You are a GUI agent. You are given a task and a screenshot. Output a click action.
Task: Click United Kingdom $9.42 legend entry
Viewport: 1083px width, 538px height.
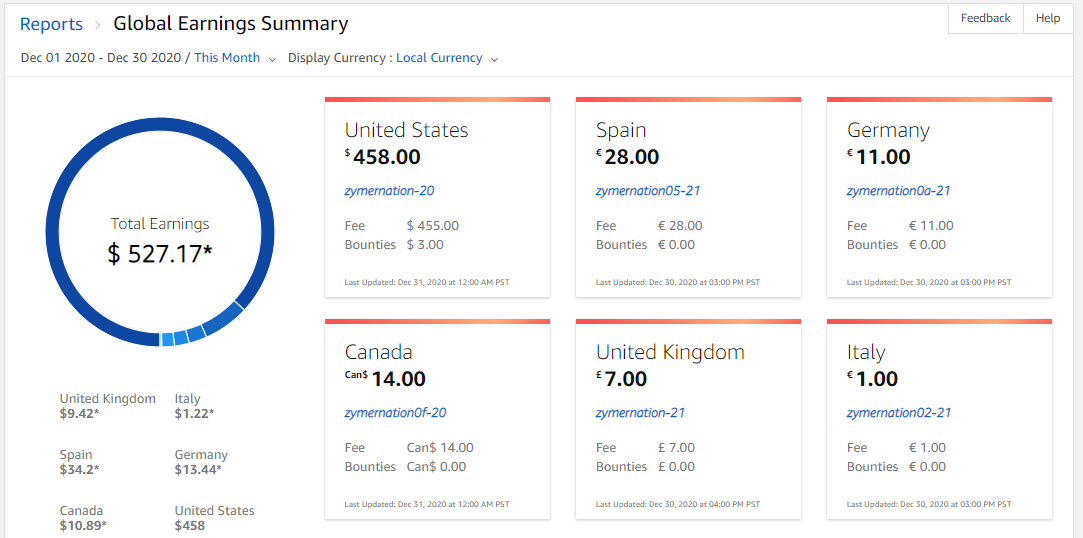[107, 405]
